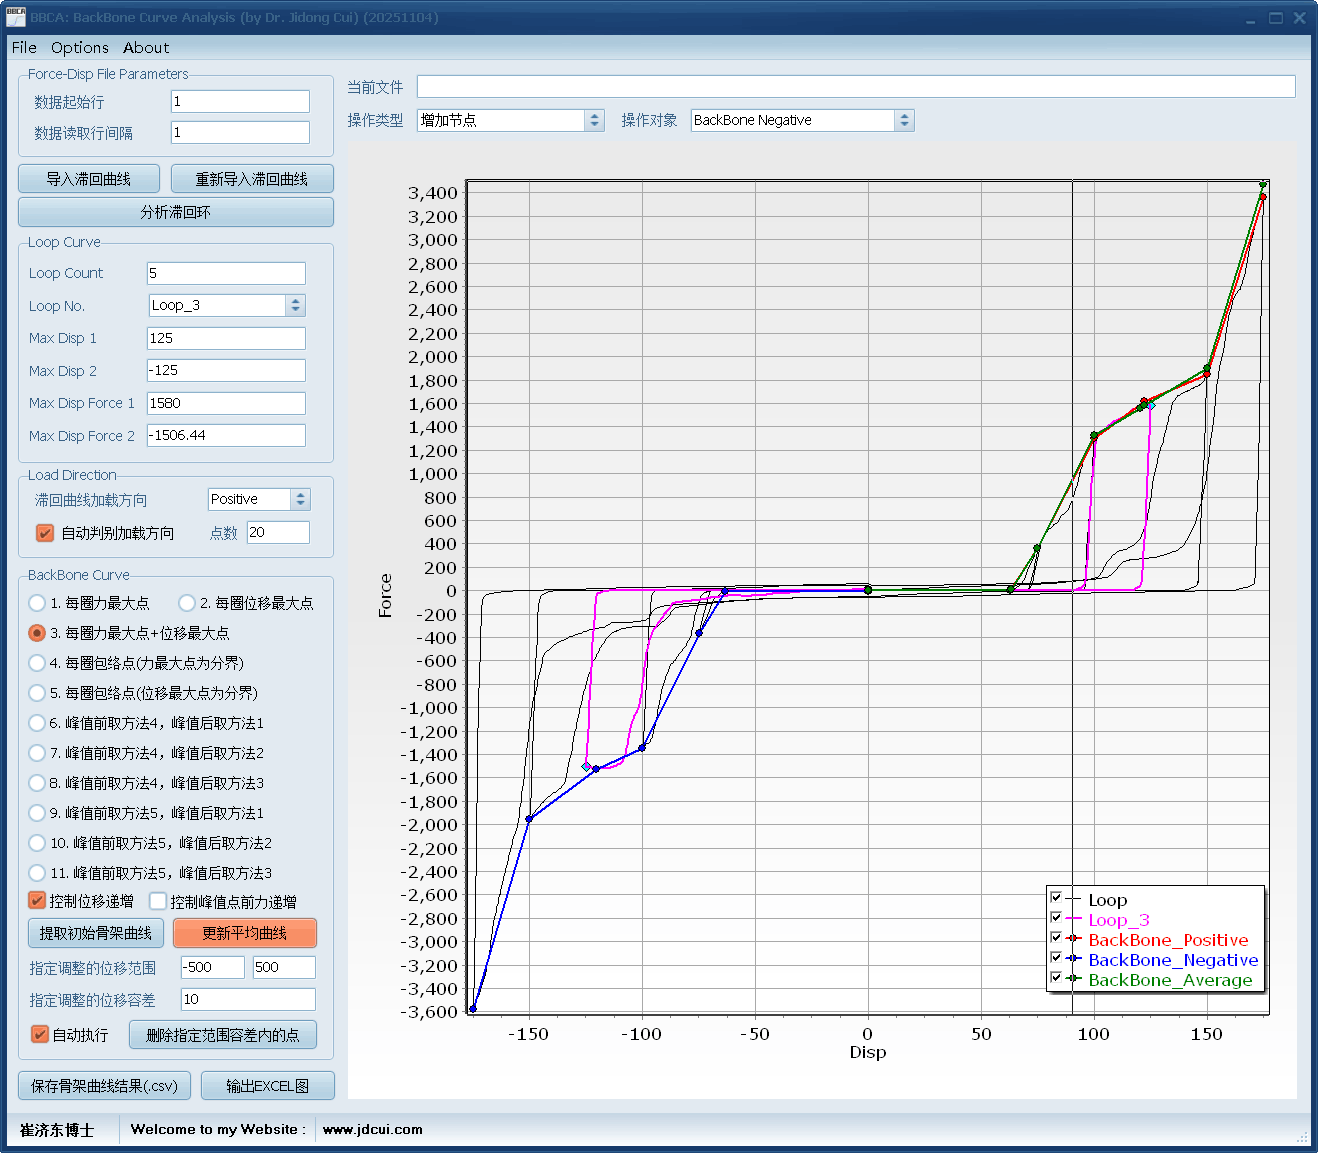Open the Options menu

point(79,48)
